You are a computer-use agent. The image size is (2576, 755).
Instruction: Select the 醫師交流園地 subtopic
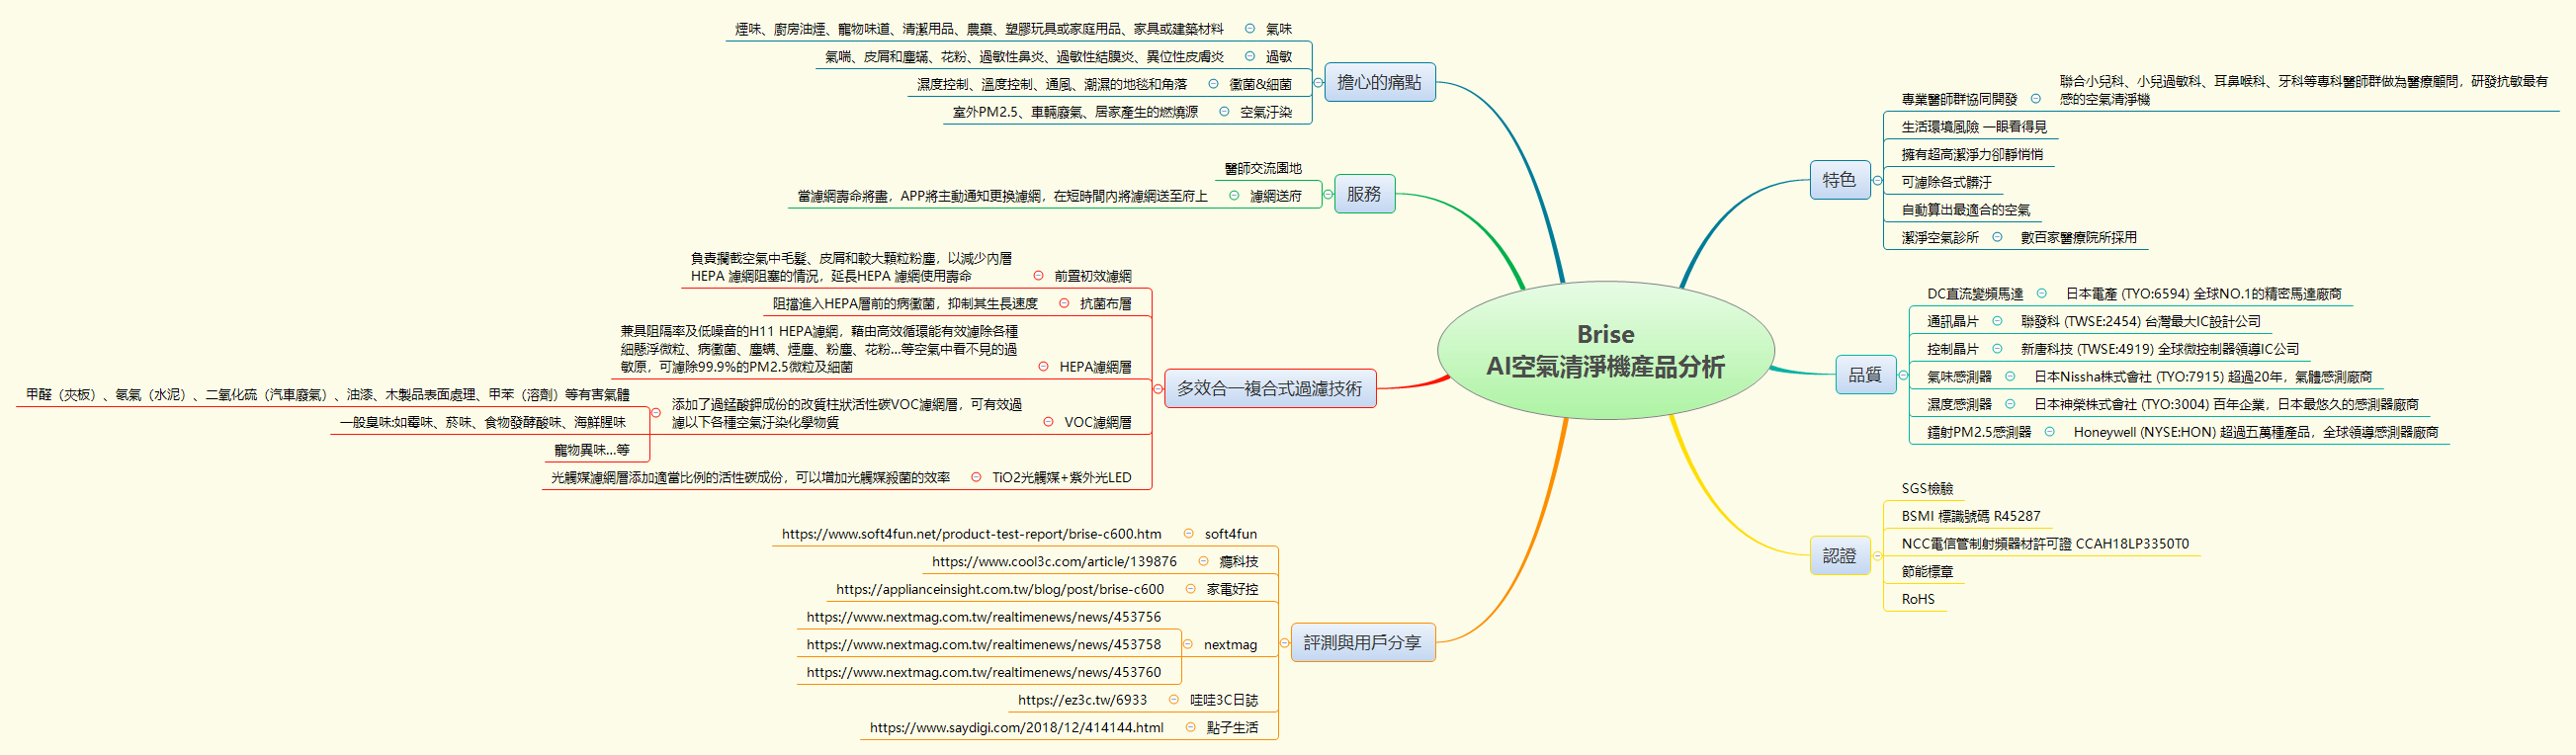click(x=1263, y=168)
